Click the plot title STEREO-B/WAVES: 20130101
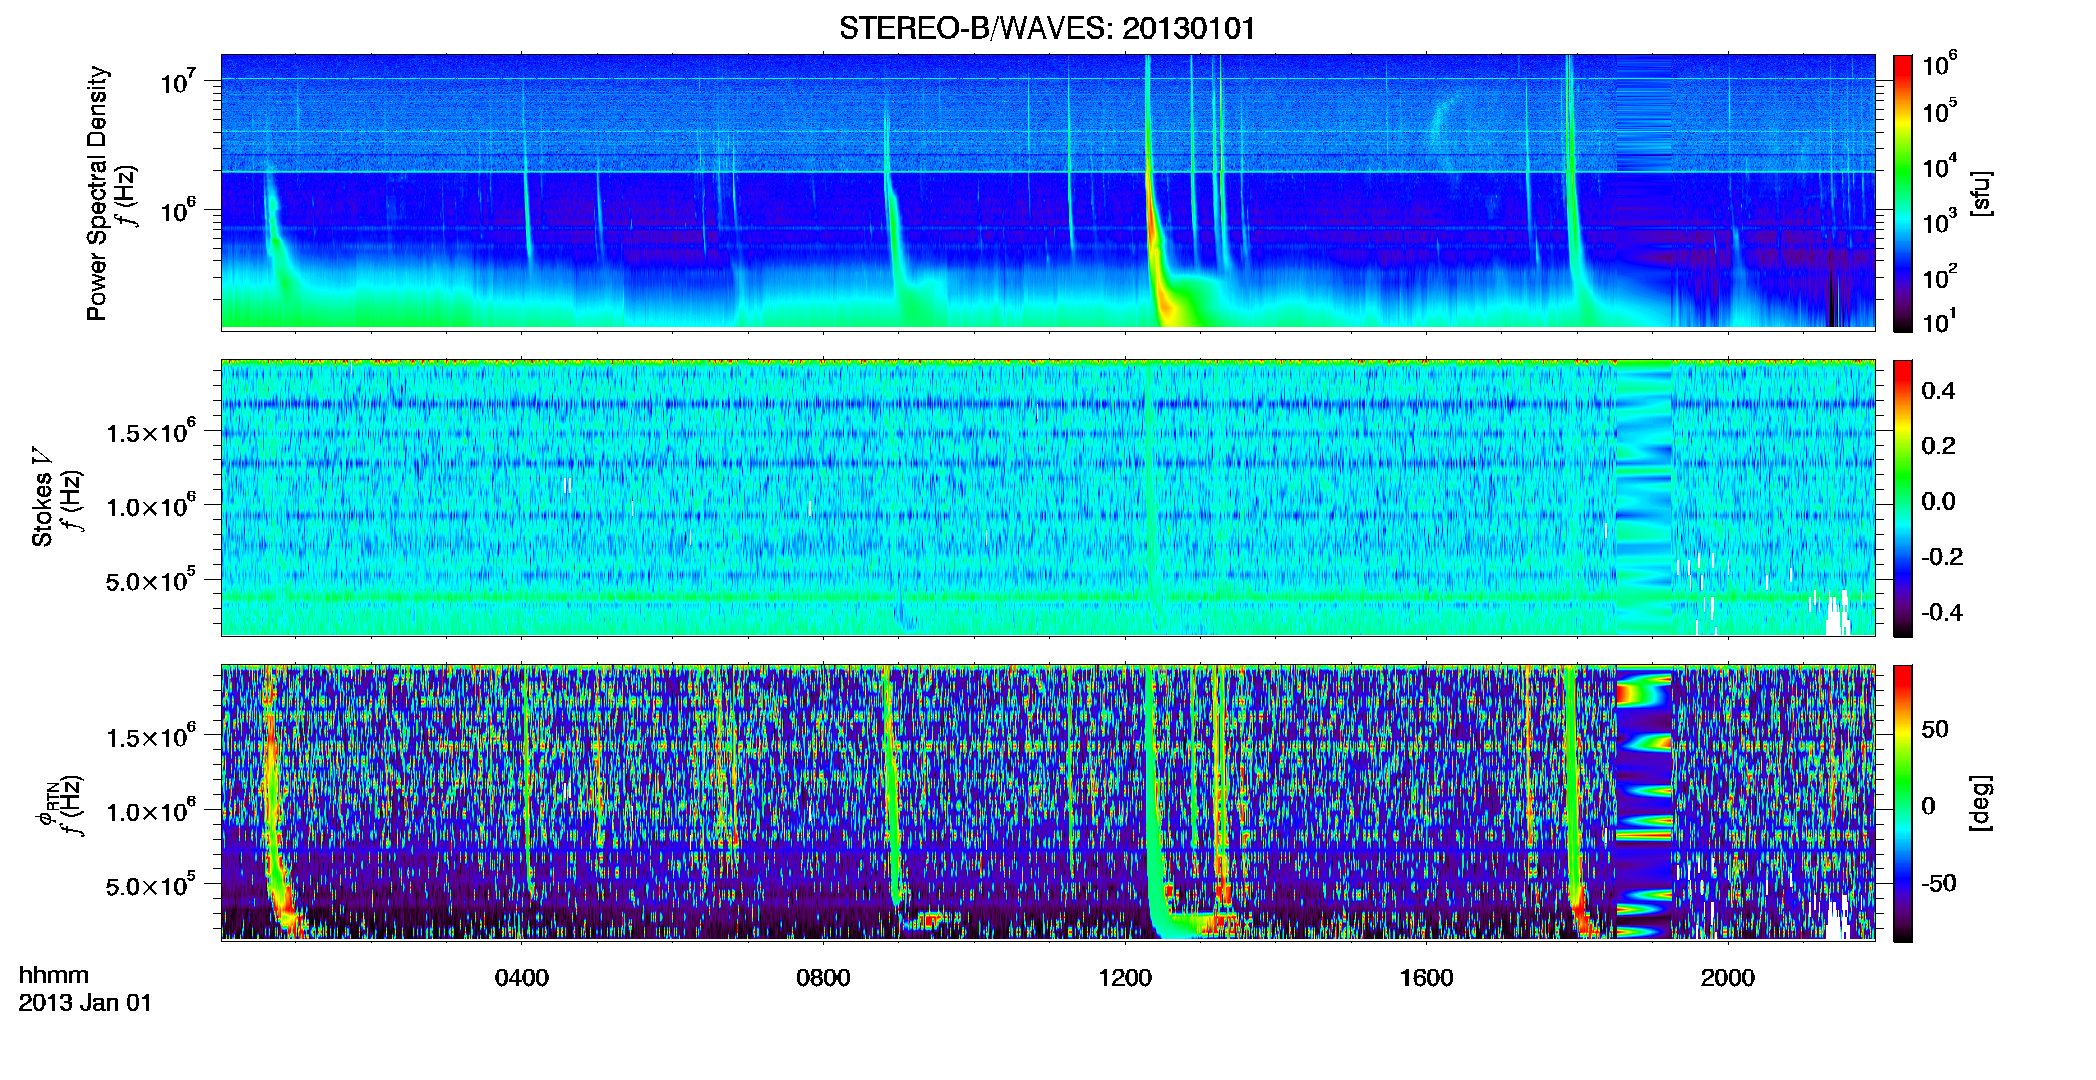2096x1080 pixels. pyautogui.click(x=1047, y=28)
